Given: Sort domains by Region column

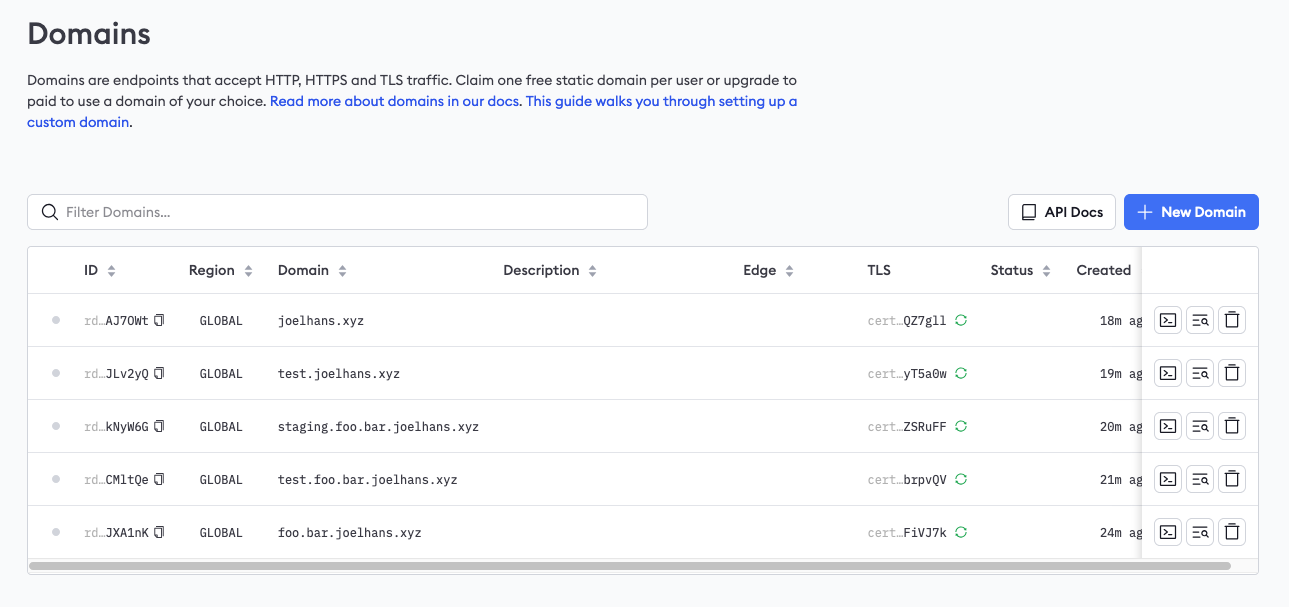Looking at the screenshot, I should pos(248,271).
